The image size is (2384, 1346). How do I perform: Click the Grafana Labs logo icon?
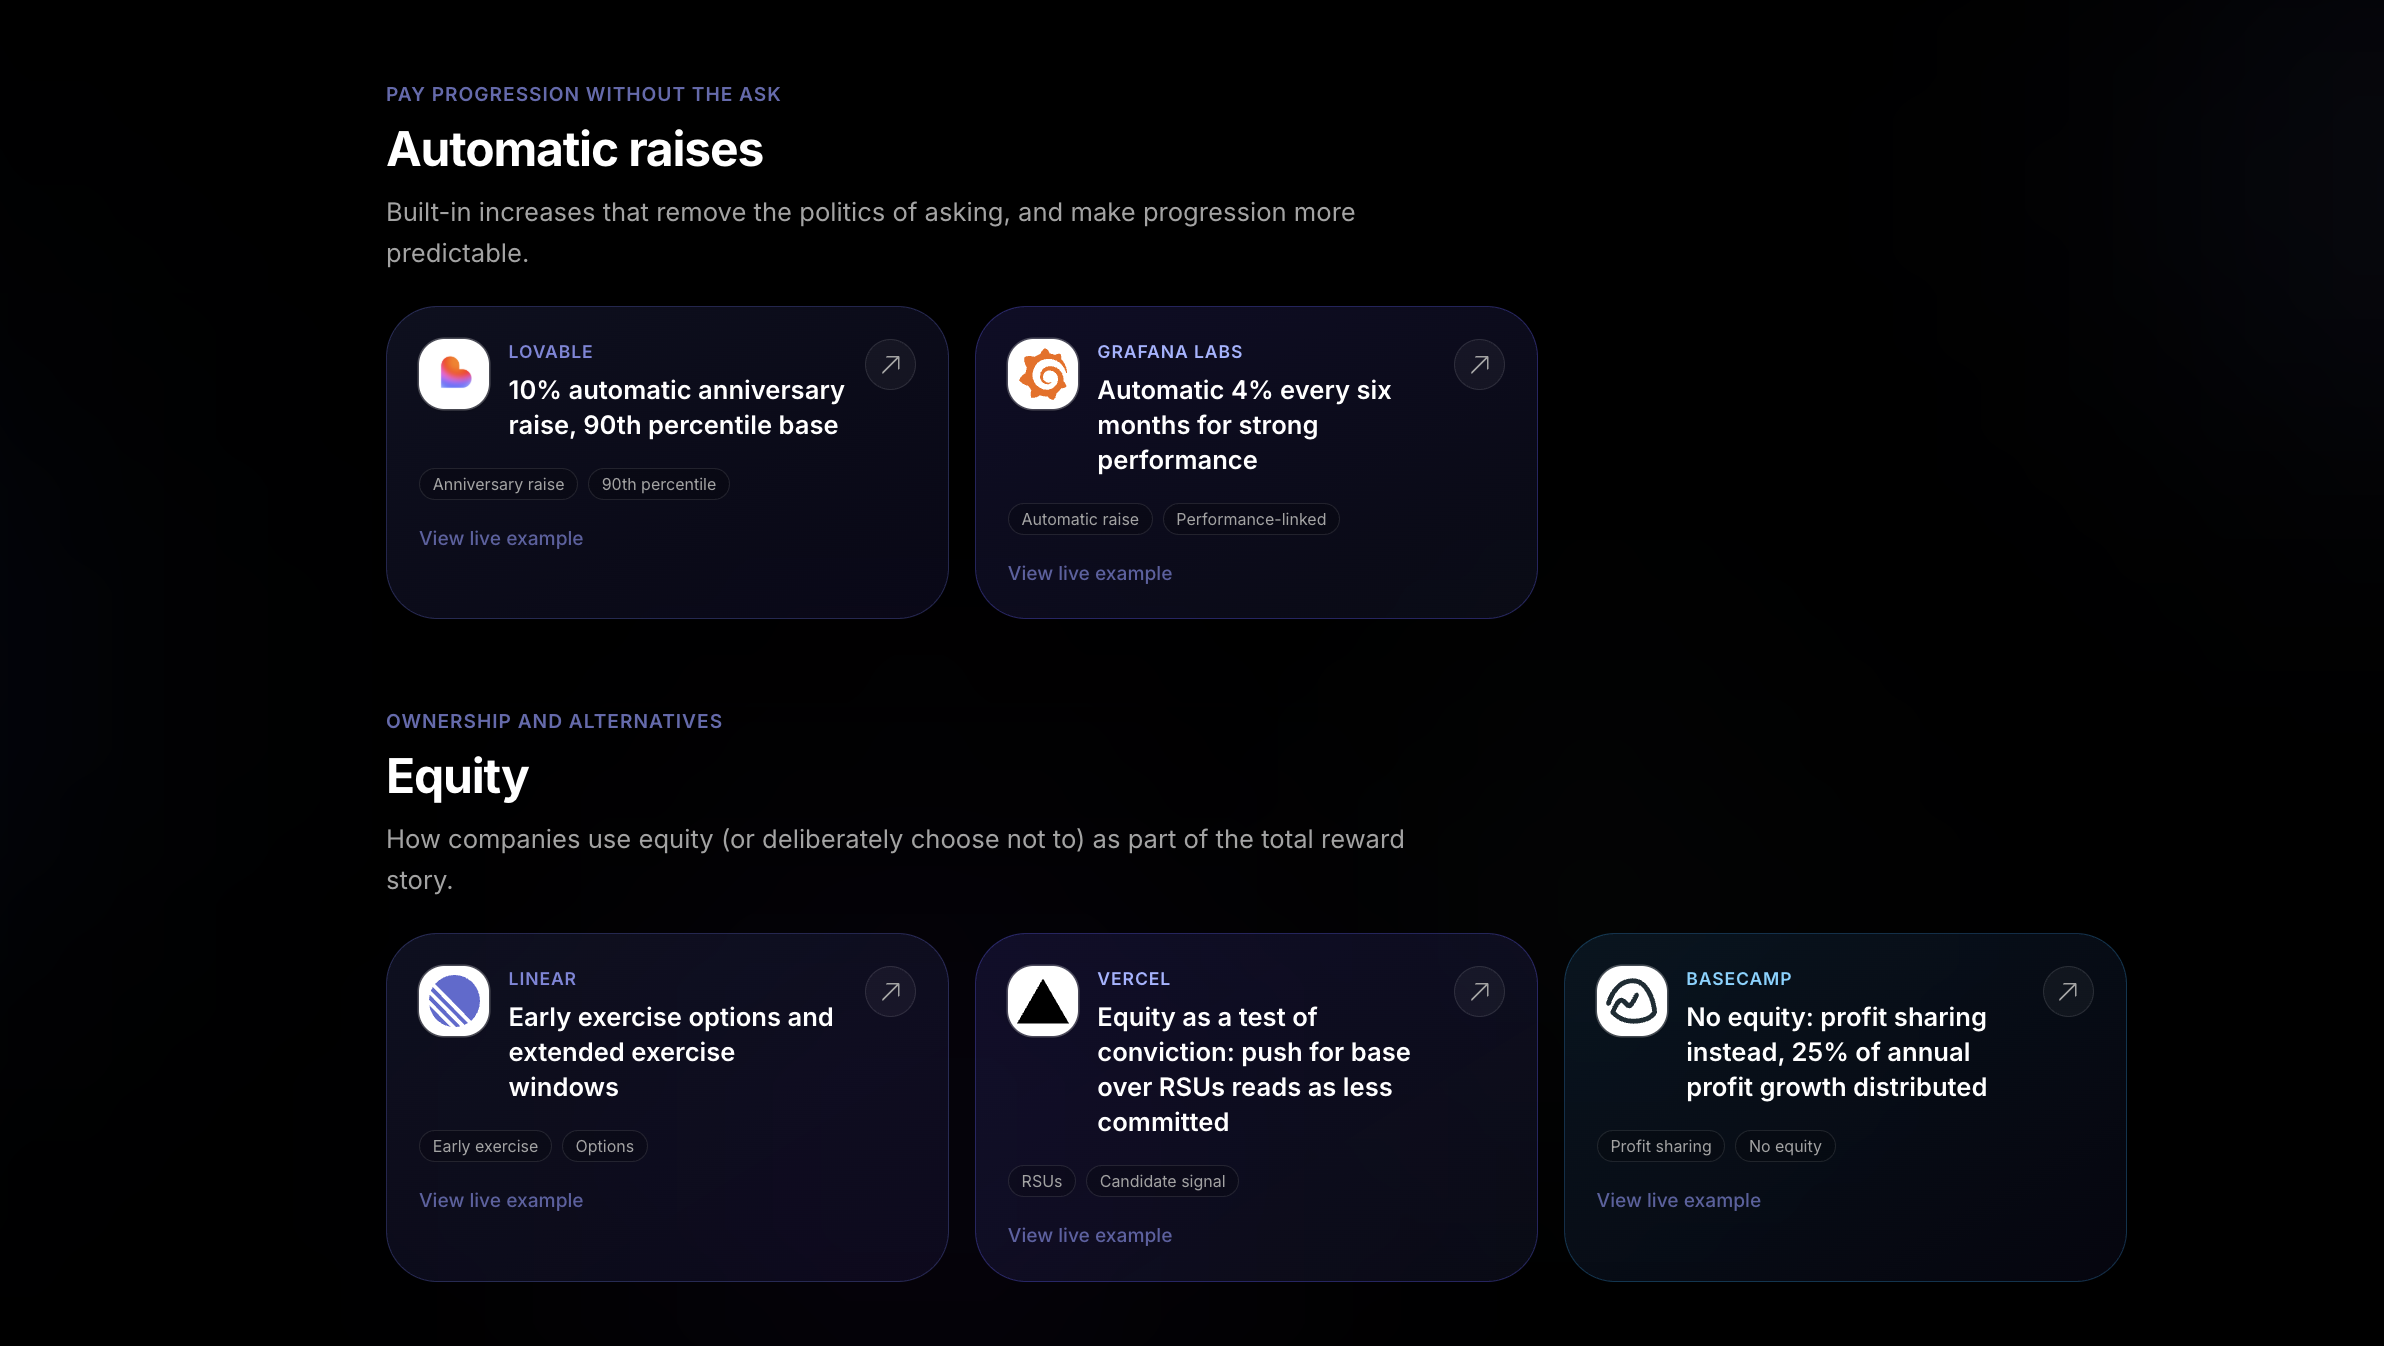click(1043, 374)
